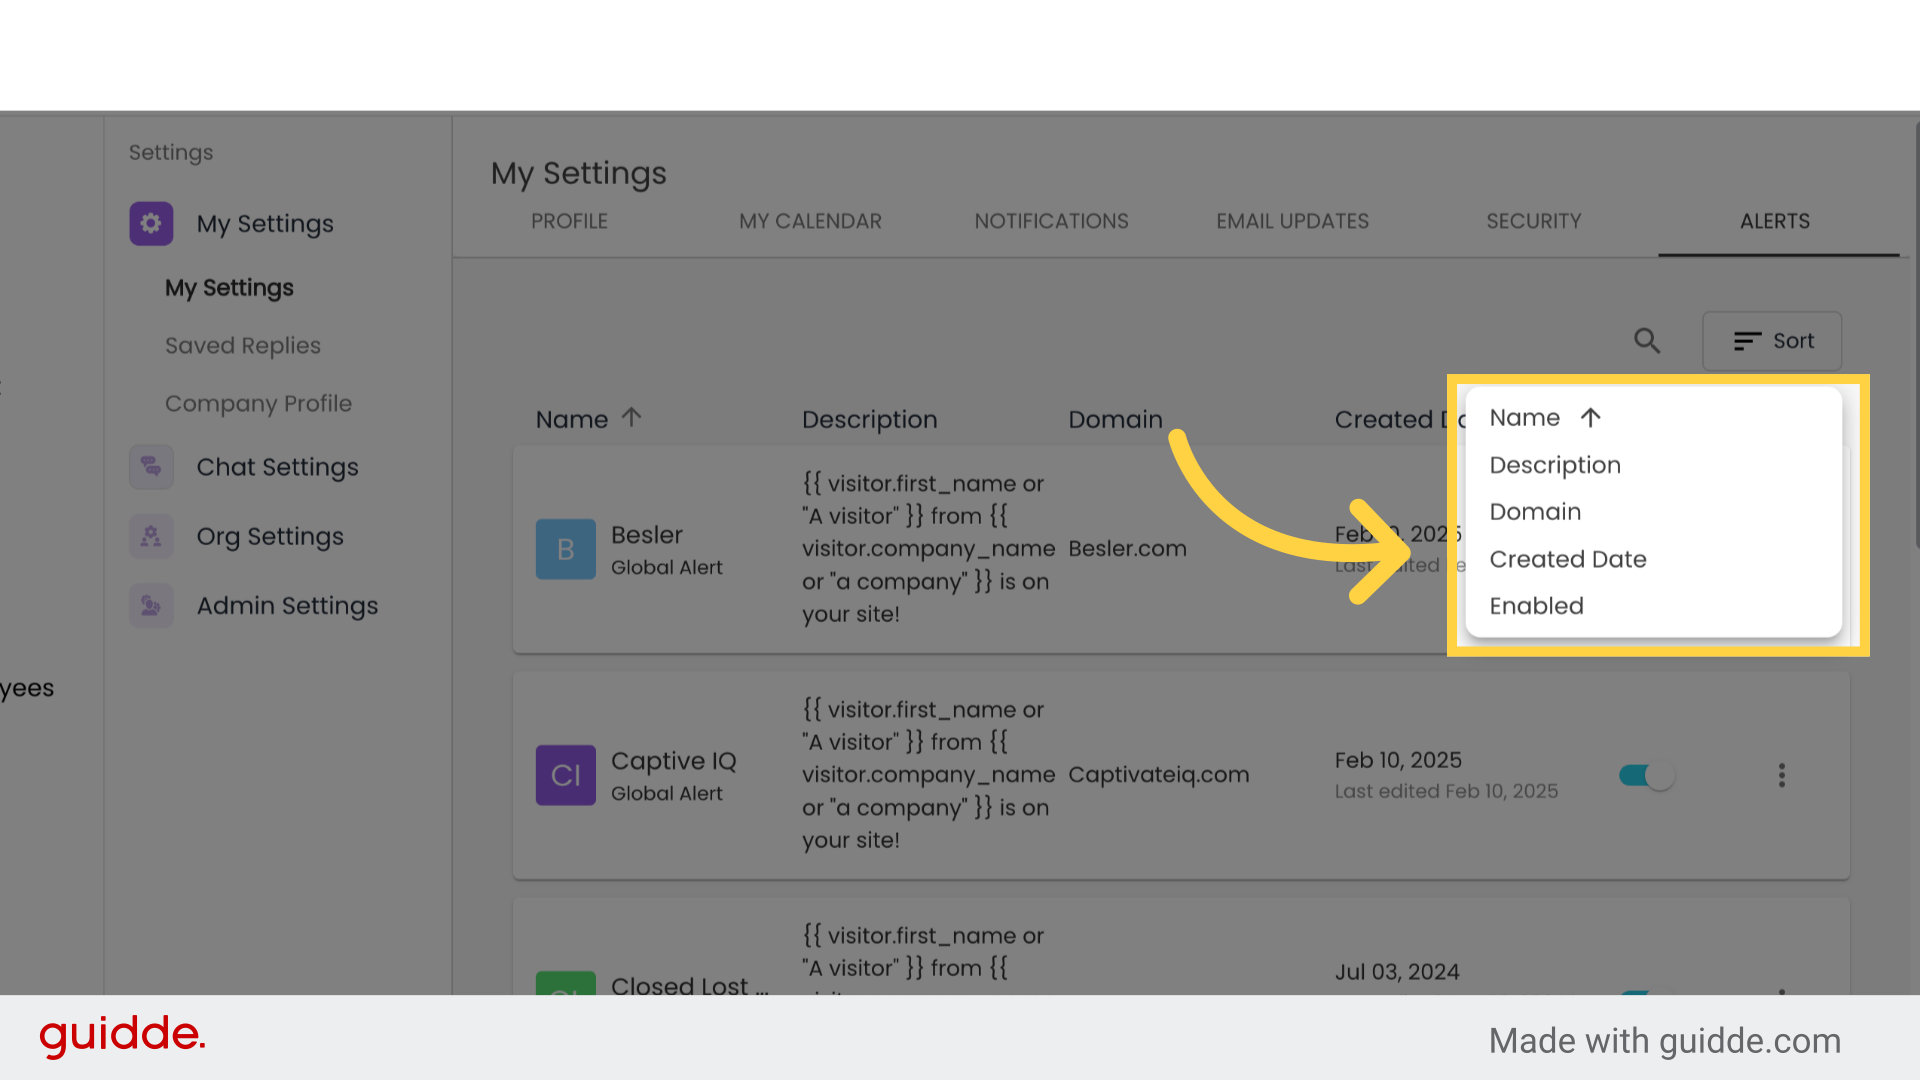This screenshot has height=1080, width=1920.
Task: Open Org Settings section
Action: (270, 537)
